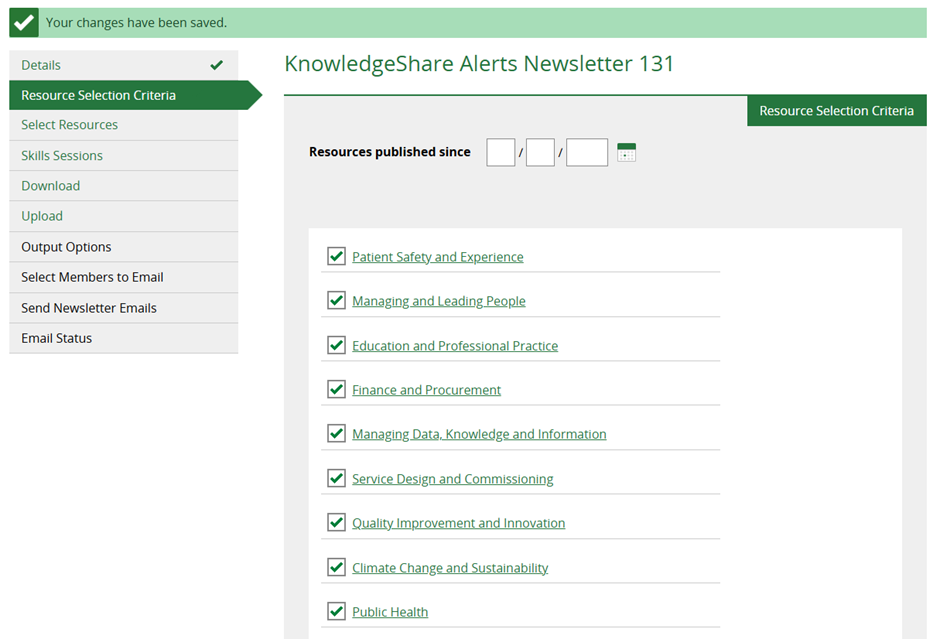Toggle Education and Professional Practice checkbox
The width and height of the screenshot is (940, 639).
click(336, 345)
